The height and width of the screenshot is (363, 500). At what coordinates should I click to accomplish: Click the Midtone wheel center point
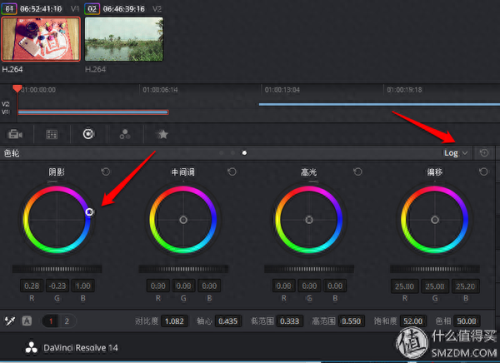click(183, 220)
